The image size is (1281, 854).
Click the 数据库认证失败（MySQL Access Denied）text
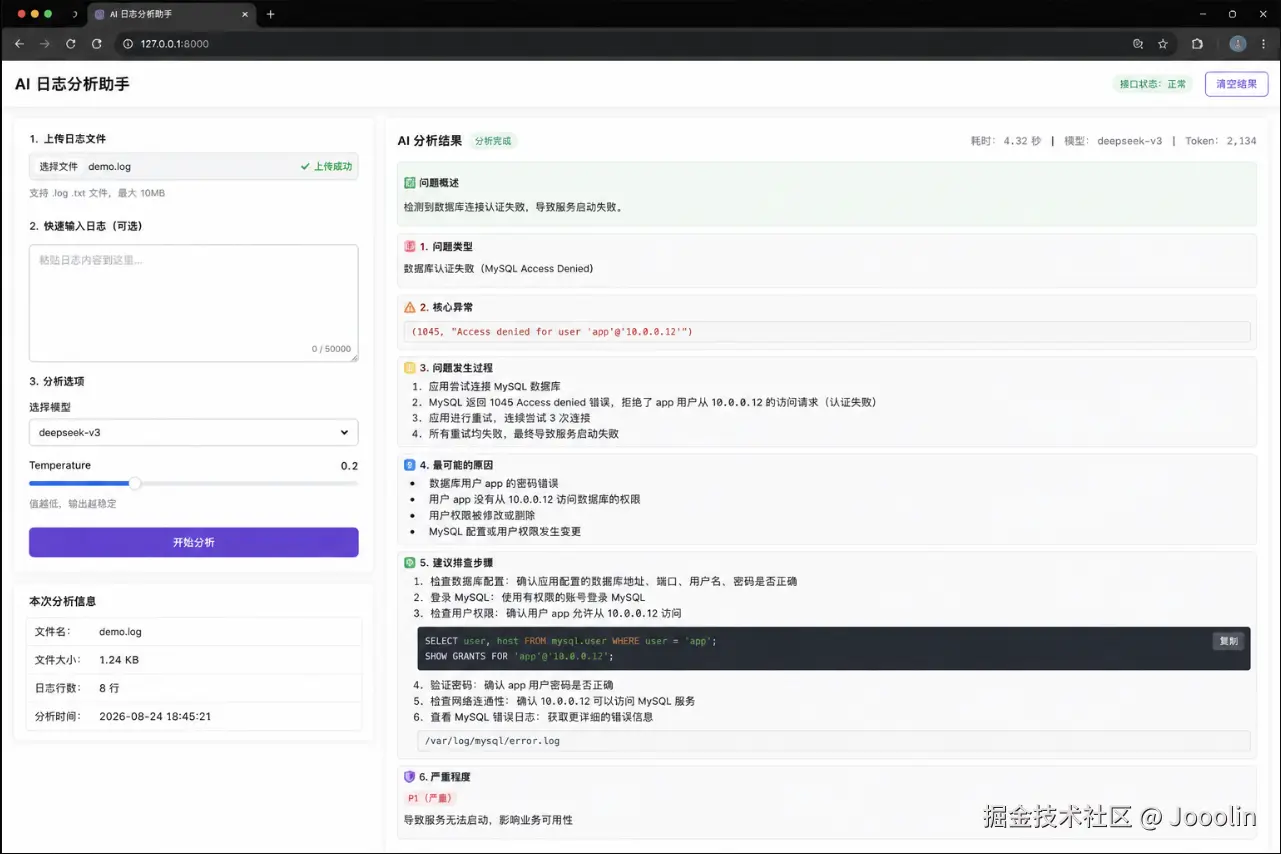pos(498,268)
